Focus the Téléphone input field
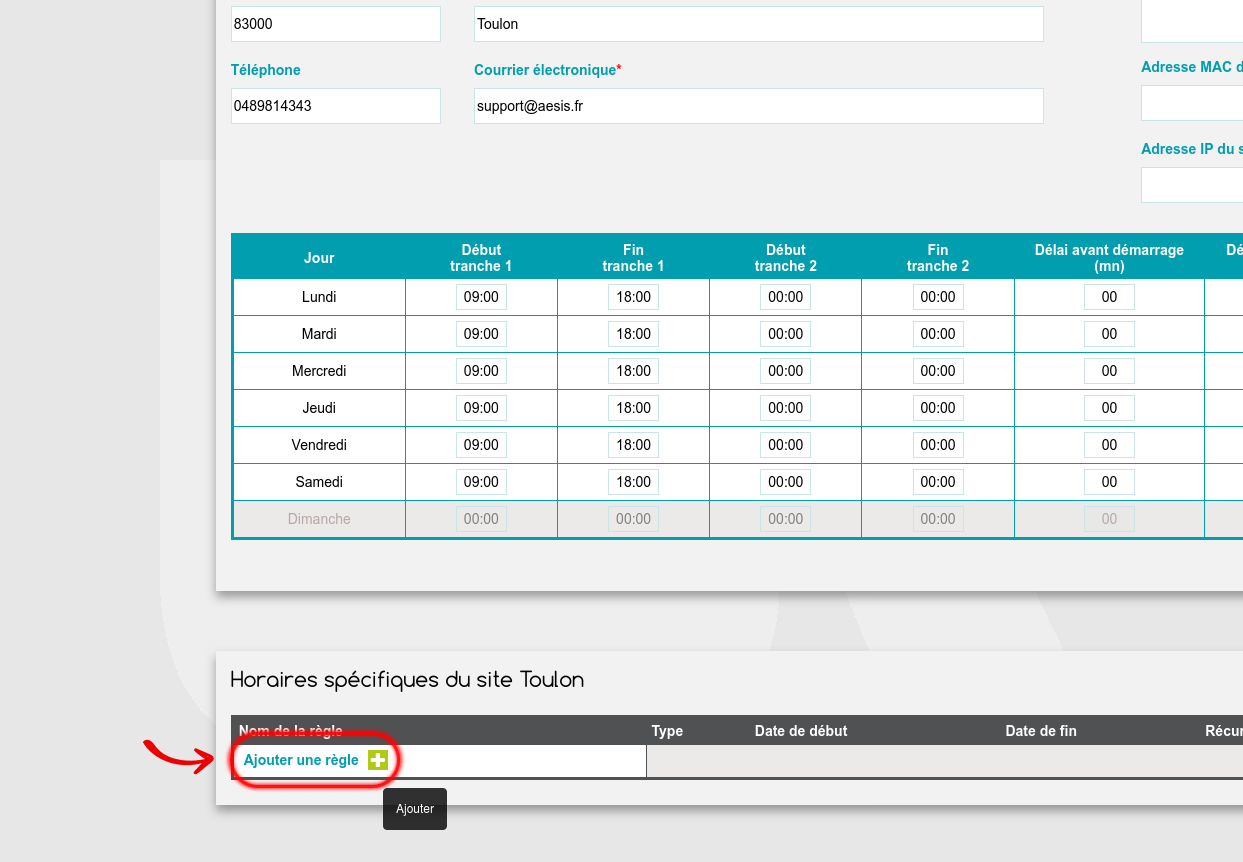 point(335,106)
